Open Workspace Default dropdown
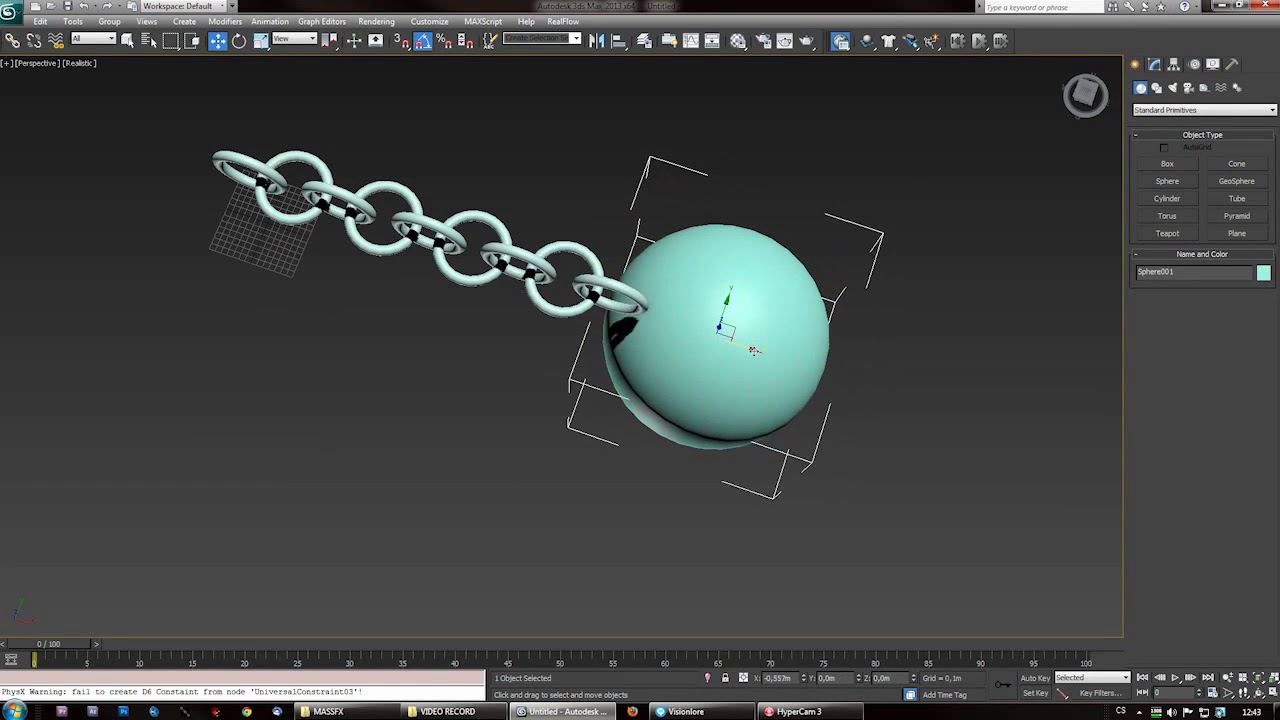 [x=184, y=6]
